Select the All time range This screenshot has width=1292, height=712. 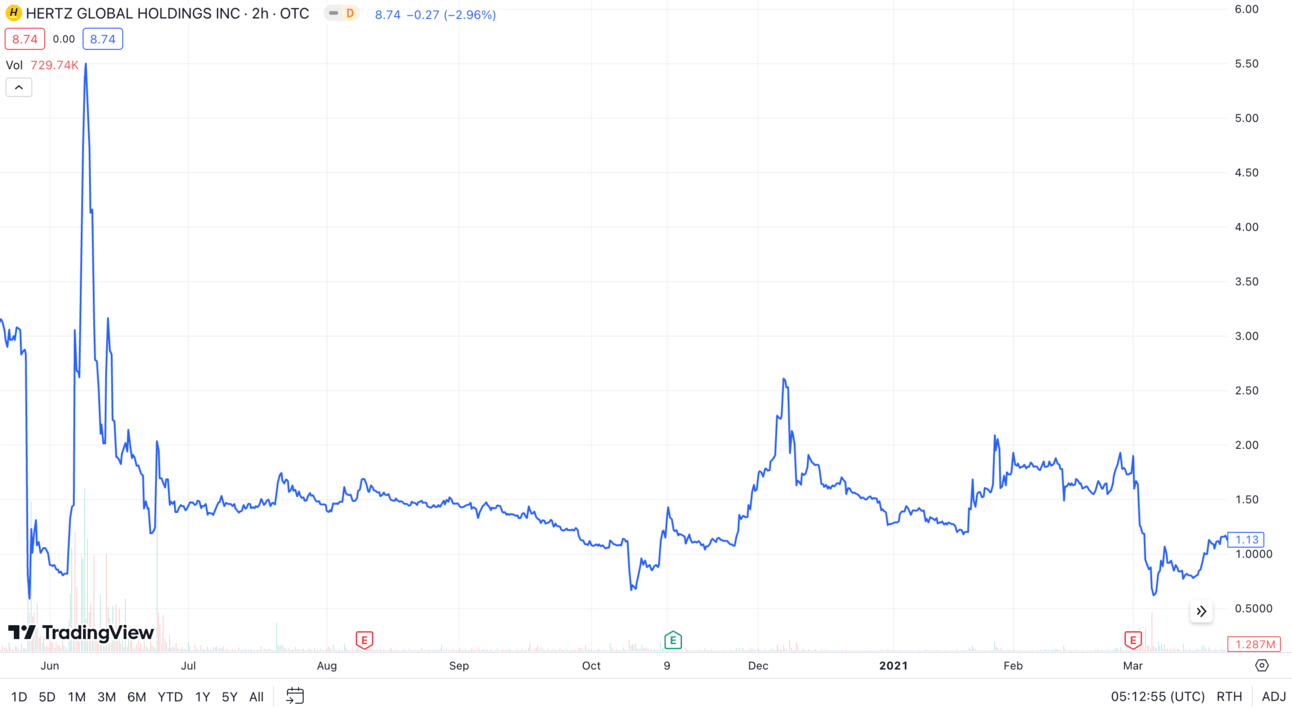256,697
